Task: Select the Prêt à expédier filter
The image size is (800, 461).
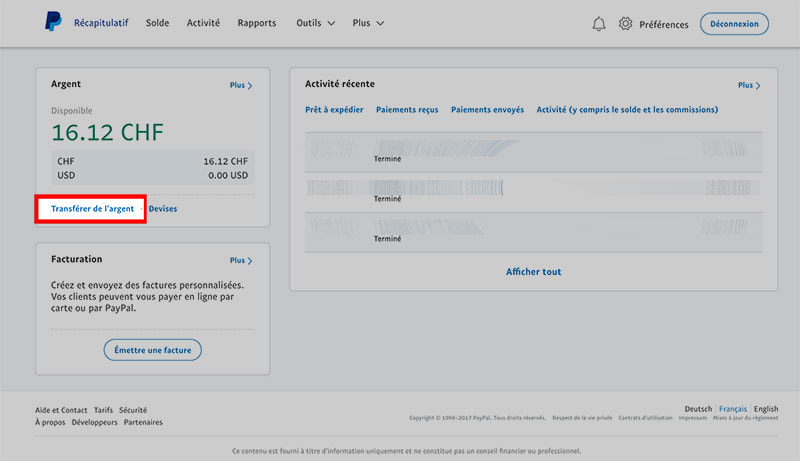Action: coord(334,110)
